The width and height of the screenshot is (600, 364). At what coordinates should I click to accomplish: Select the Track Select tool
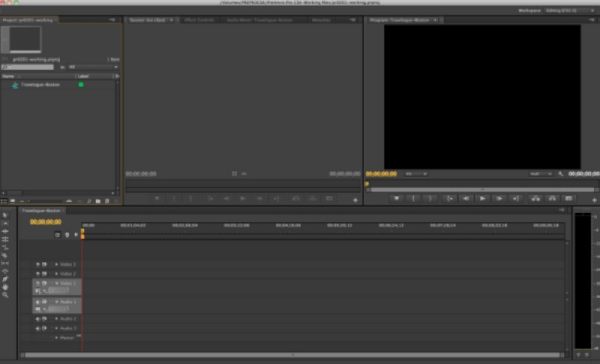click(x=5, y=223)
